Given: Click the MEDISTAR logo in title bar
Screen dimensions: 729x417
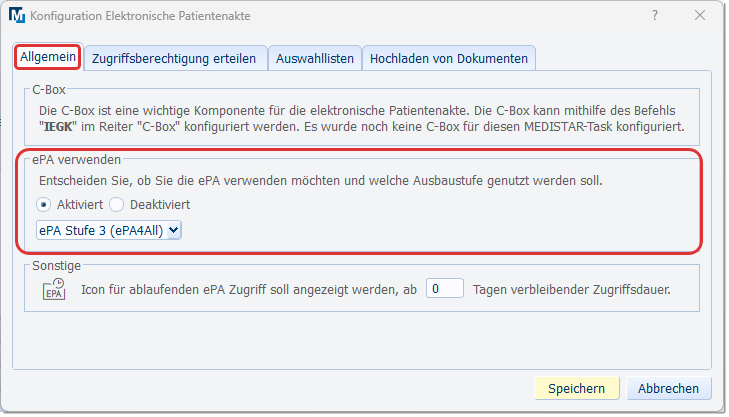Looking at the screenshot, I should click(x=15, y=17).
